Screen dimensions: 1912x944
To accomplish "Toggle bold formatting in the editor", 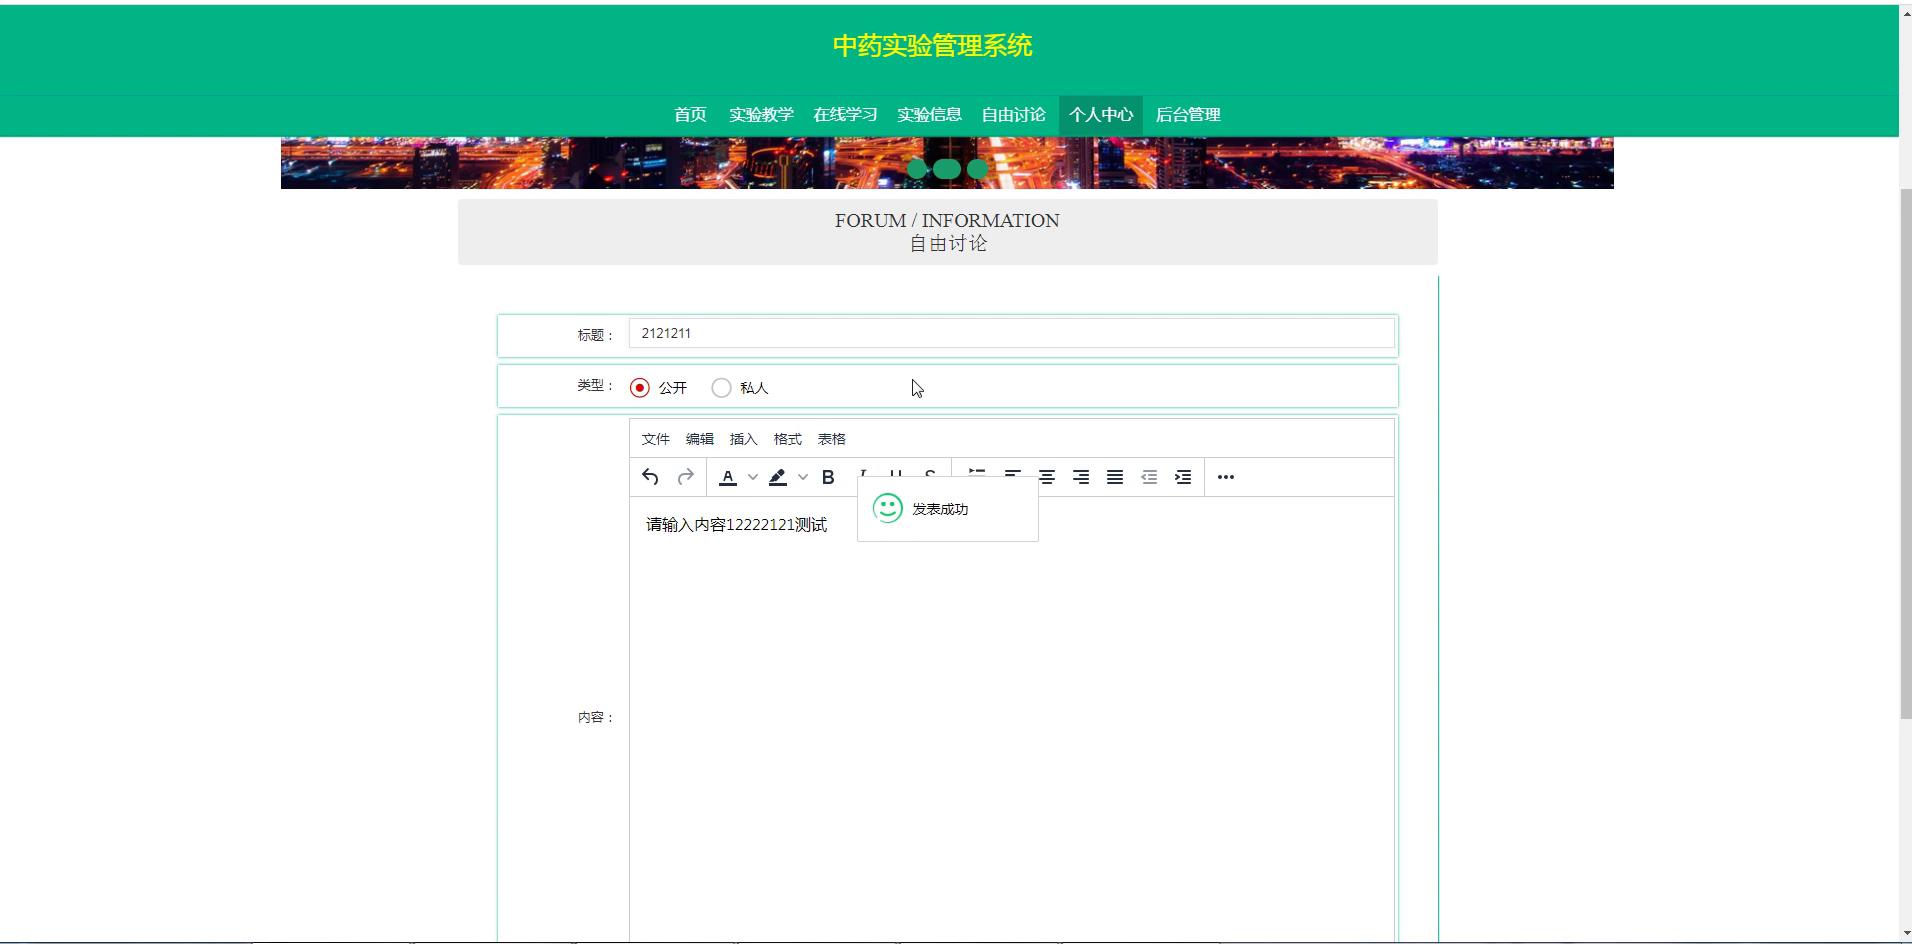I will (x=828, y=477).
